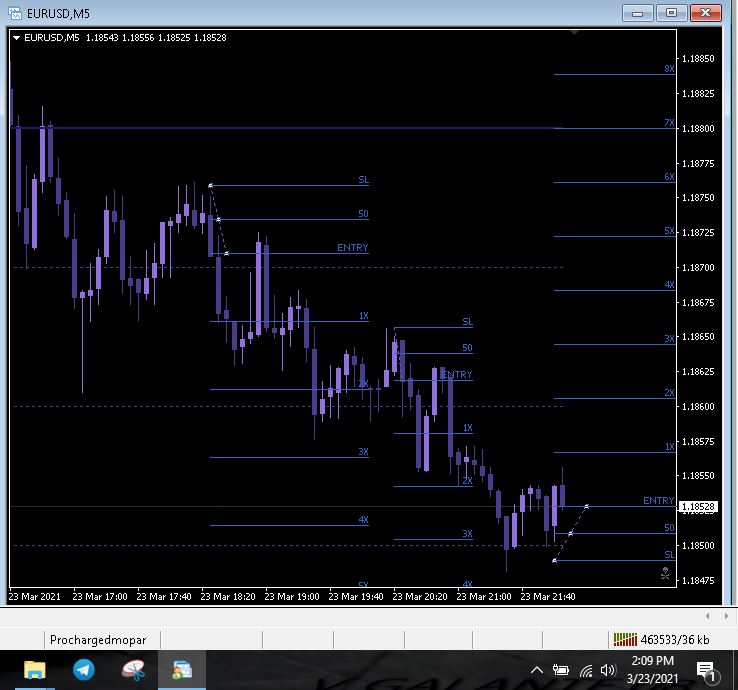Viewport: 738px width, 690px height.
Task: Click the 1.18550 price axis label
Action: click(698, 476)
